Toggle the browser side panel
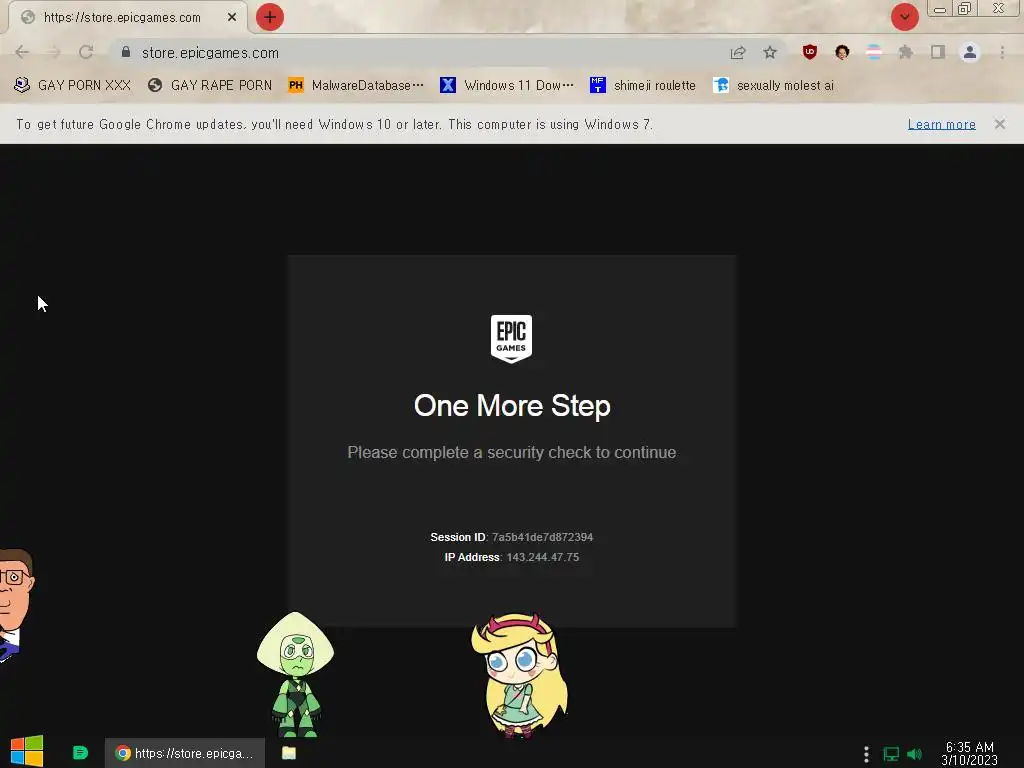This screenshot has width=1024, height=768. pos(938,52)
